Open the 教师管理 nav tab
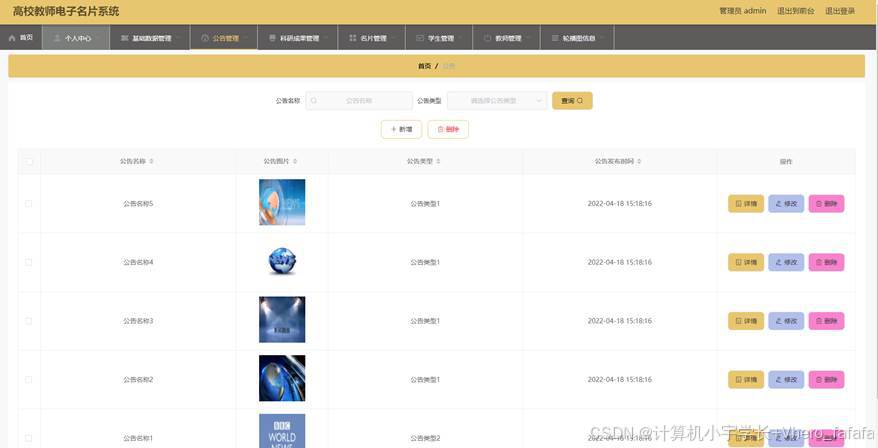 [506, 38]
